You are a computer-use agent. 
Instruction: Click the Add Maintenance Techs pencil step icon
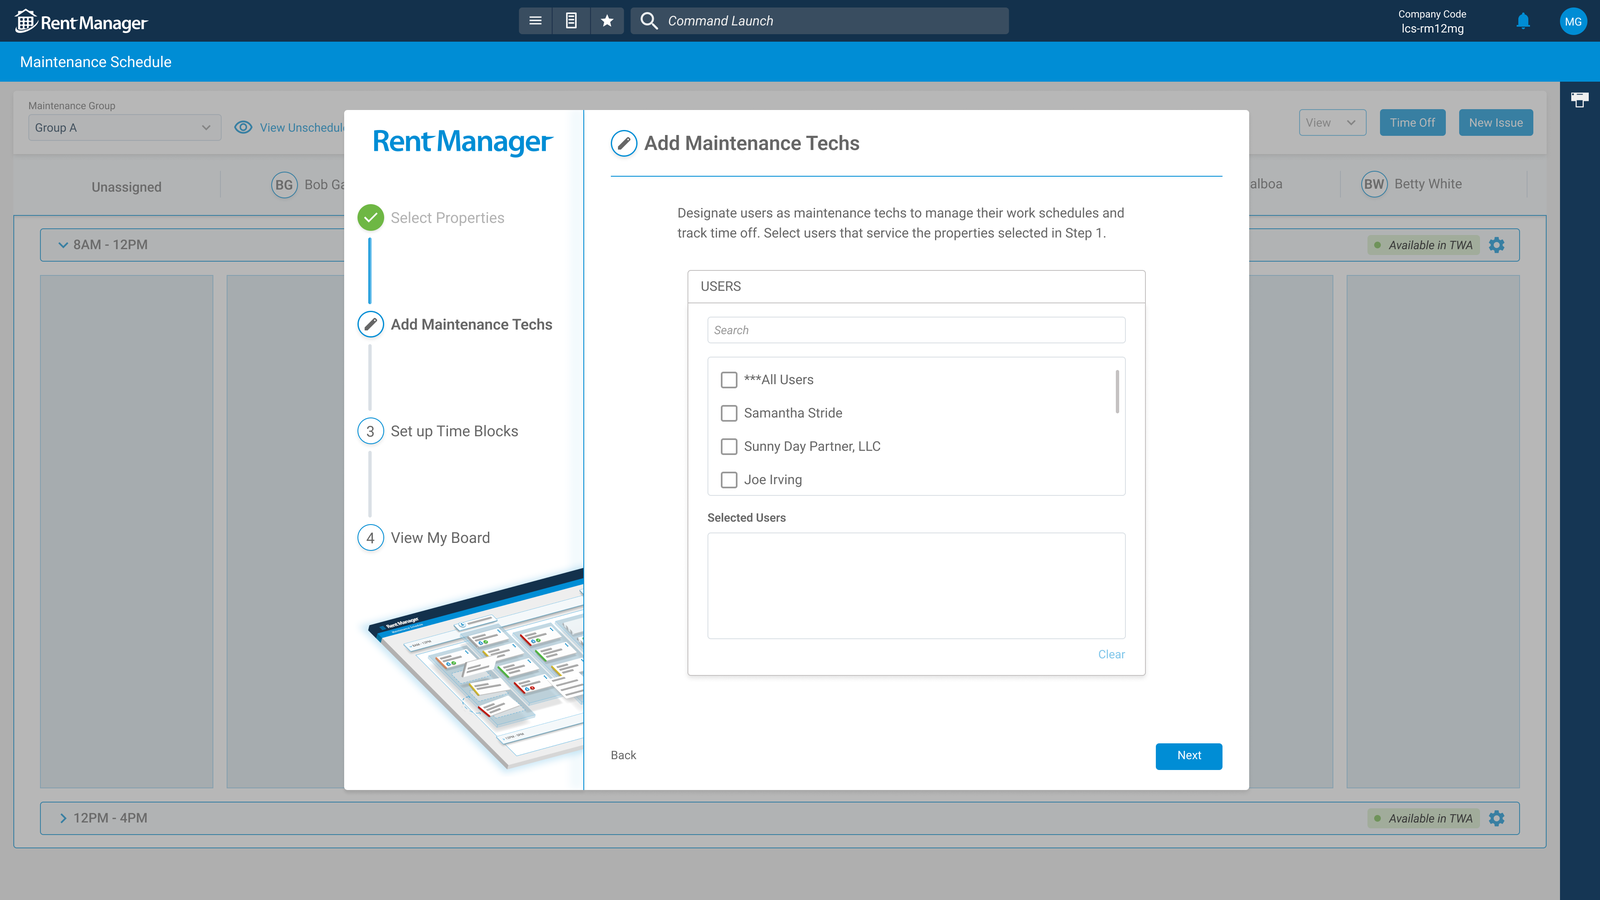click(x=371, y=324)
